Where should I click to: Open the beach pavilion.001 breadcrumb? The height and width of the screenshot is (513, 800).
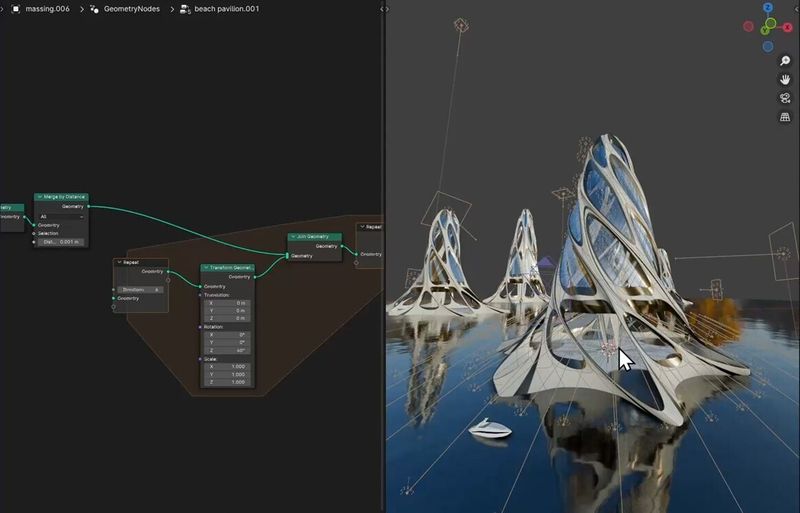coord(227,9)
